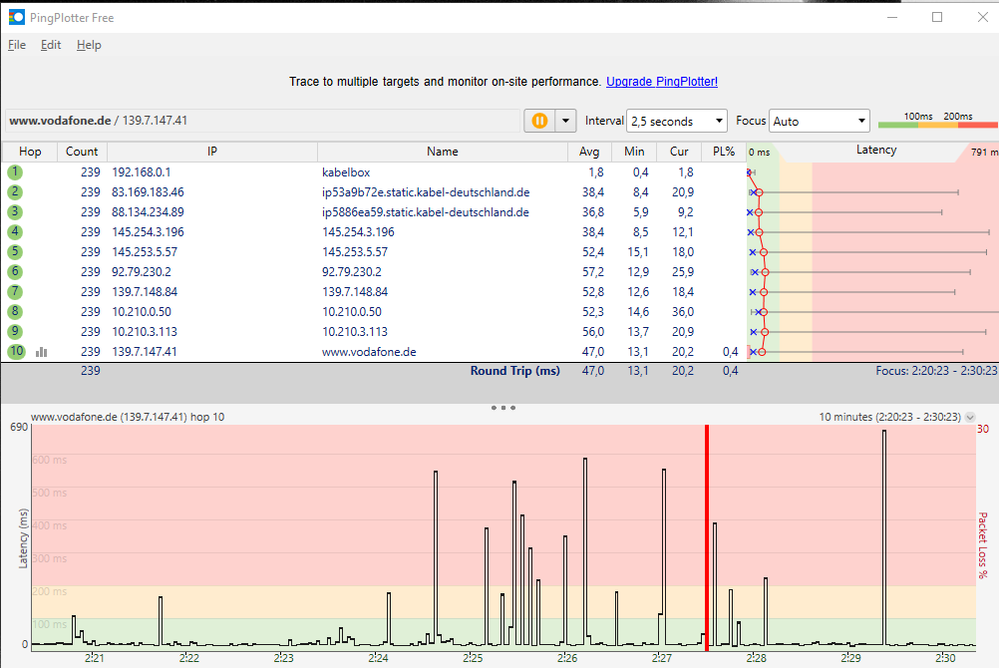The width and height of the screenshot is (999, 668).
Task: Sort by the Count column header
Action: click(x=82, y=151)
